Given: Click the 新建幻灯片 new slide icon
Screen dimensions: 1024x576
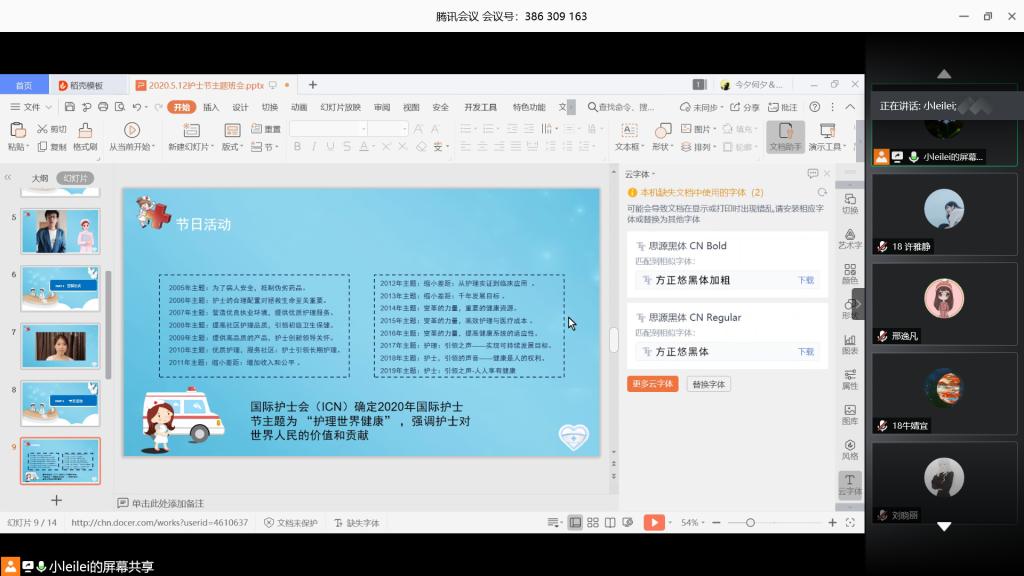Looking at the screenshot, I should pos(188,130).
